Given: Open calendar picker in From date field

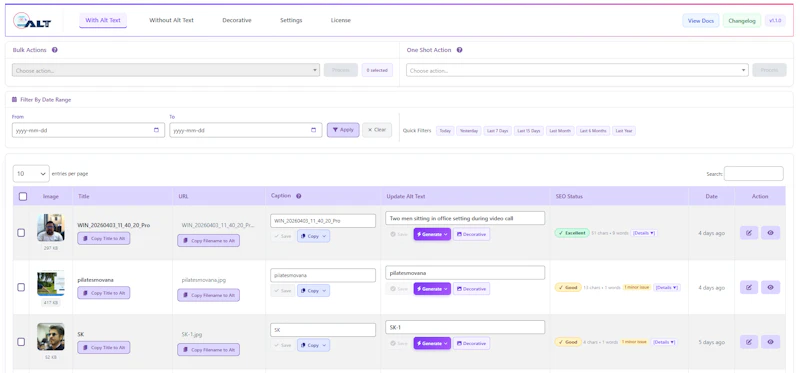Looking at the screenshot, I should click(156, 130).
